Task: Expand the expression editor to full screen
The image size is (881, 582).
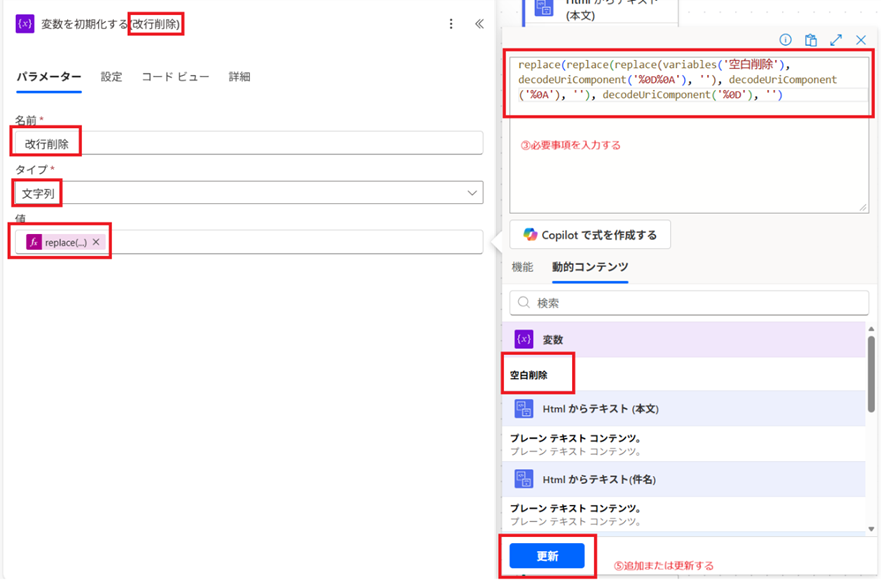Action: pos(836,40)
